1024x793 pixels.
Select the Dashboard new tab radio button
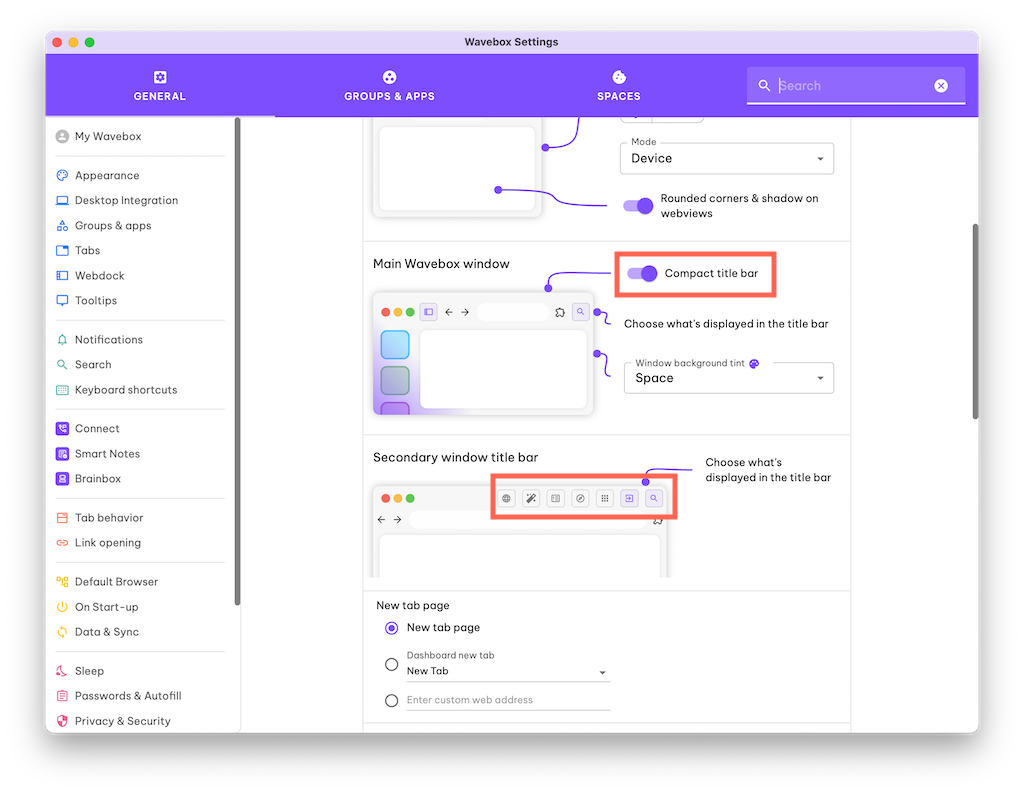click(x=391, y=664)
